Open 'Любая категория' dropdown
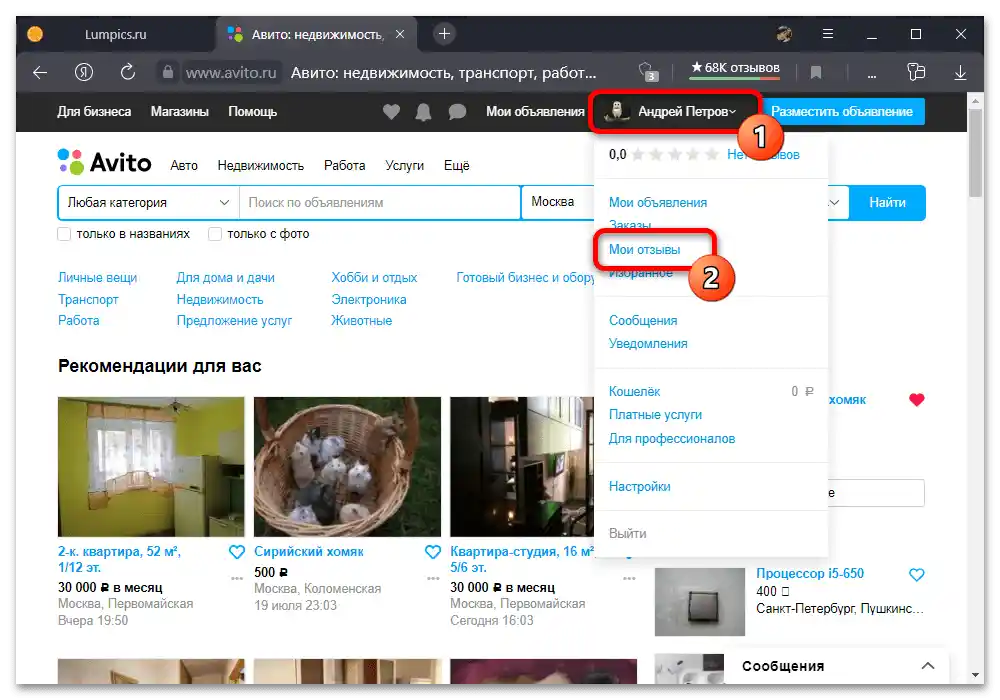1000x700 pixels. coord(149,203)
